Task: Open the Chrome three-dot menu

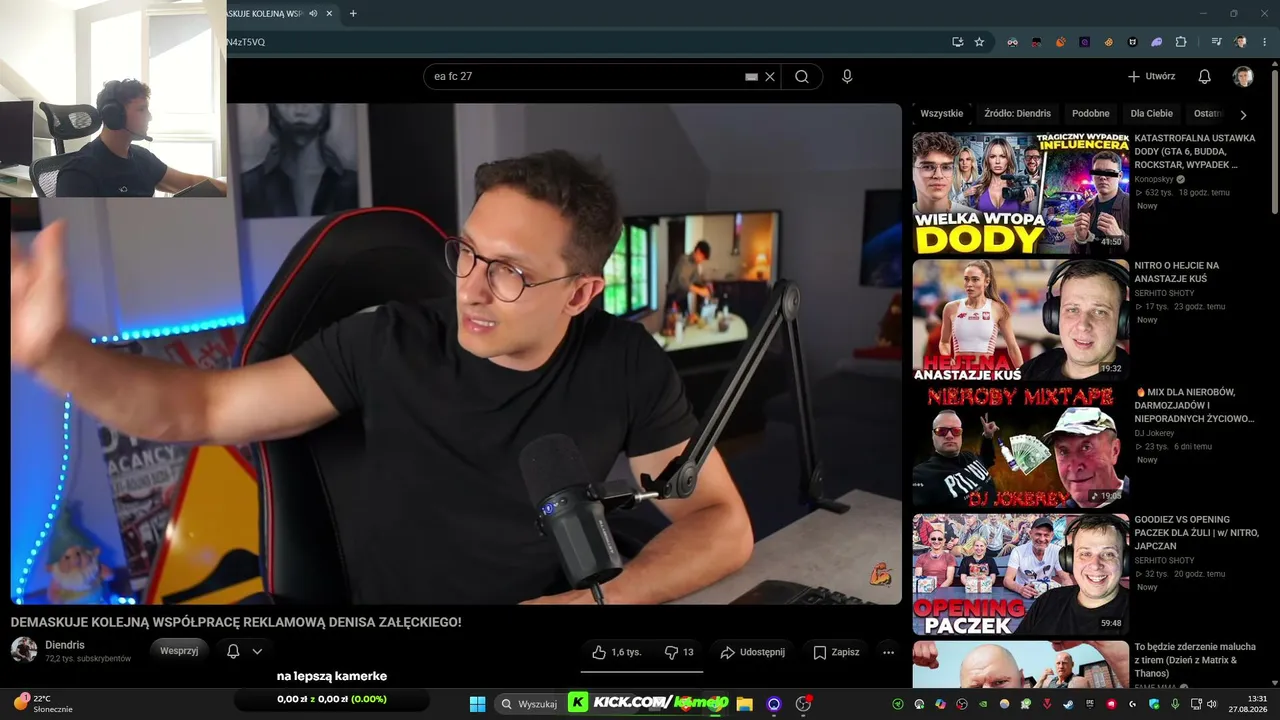Action: coord(1264,42)
